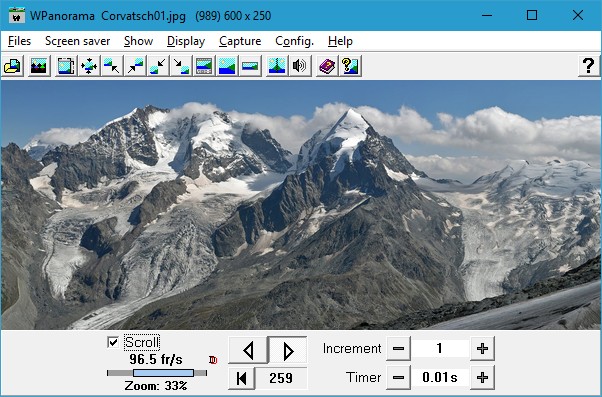The image size is (602, 397).
Task: Click the scroll left arrow button
Action: click(x=248, y=350)
